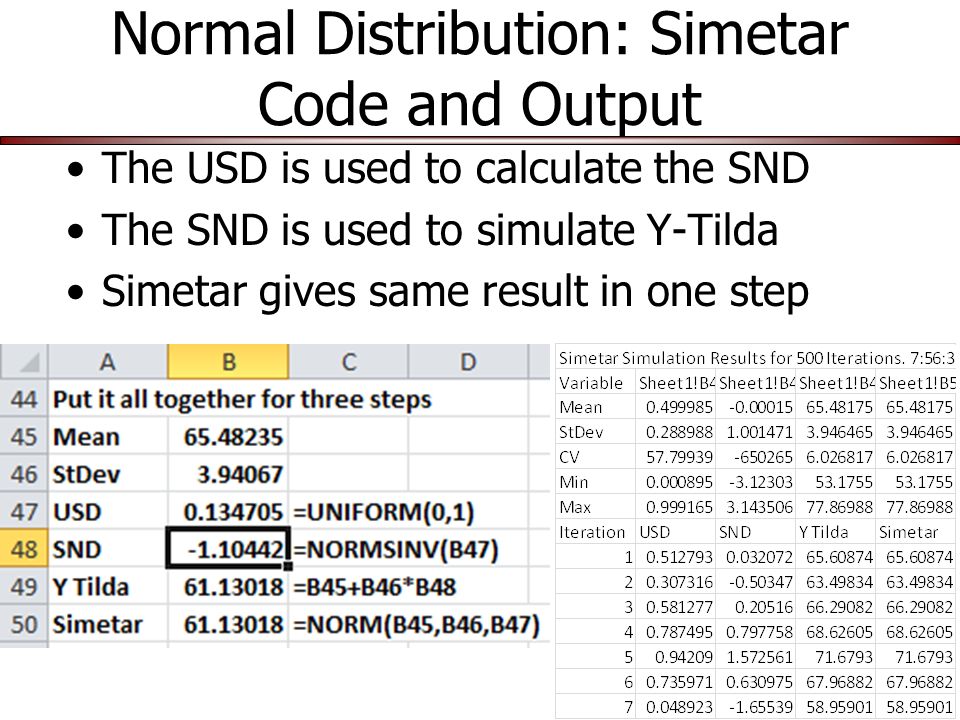Click the Min value 0.000895
This screenshot has height=720, width=960.
[x=679, y=482]
